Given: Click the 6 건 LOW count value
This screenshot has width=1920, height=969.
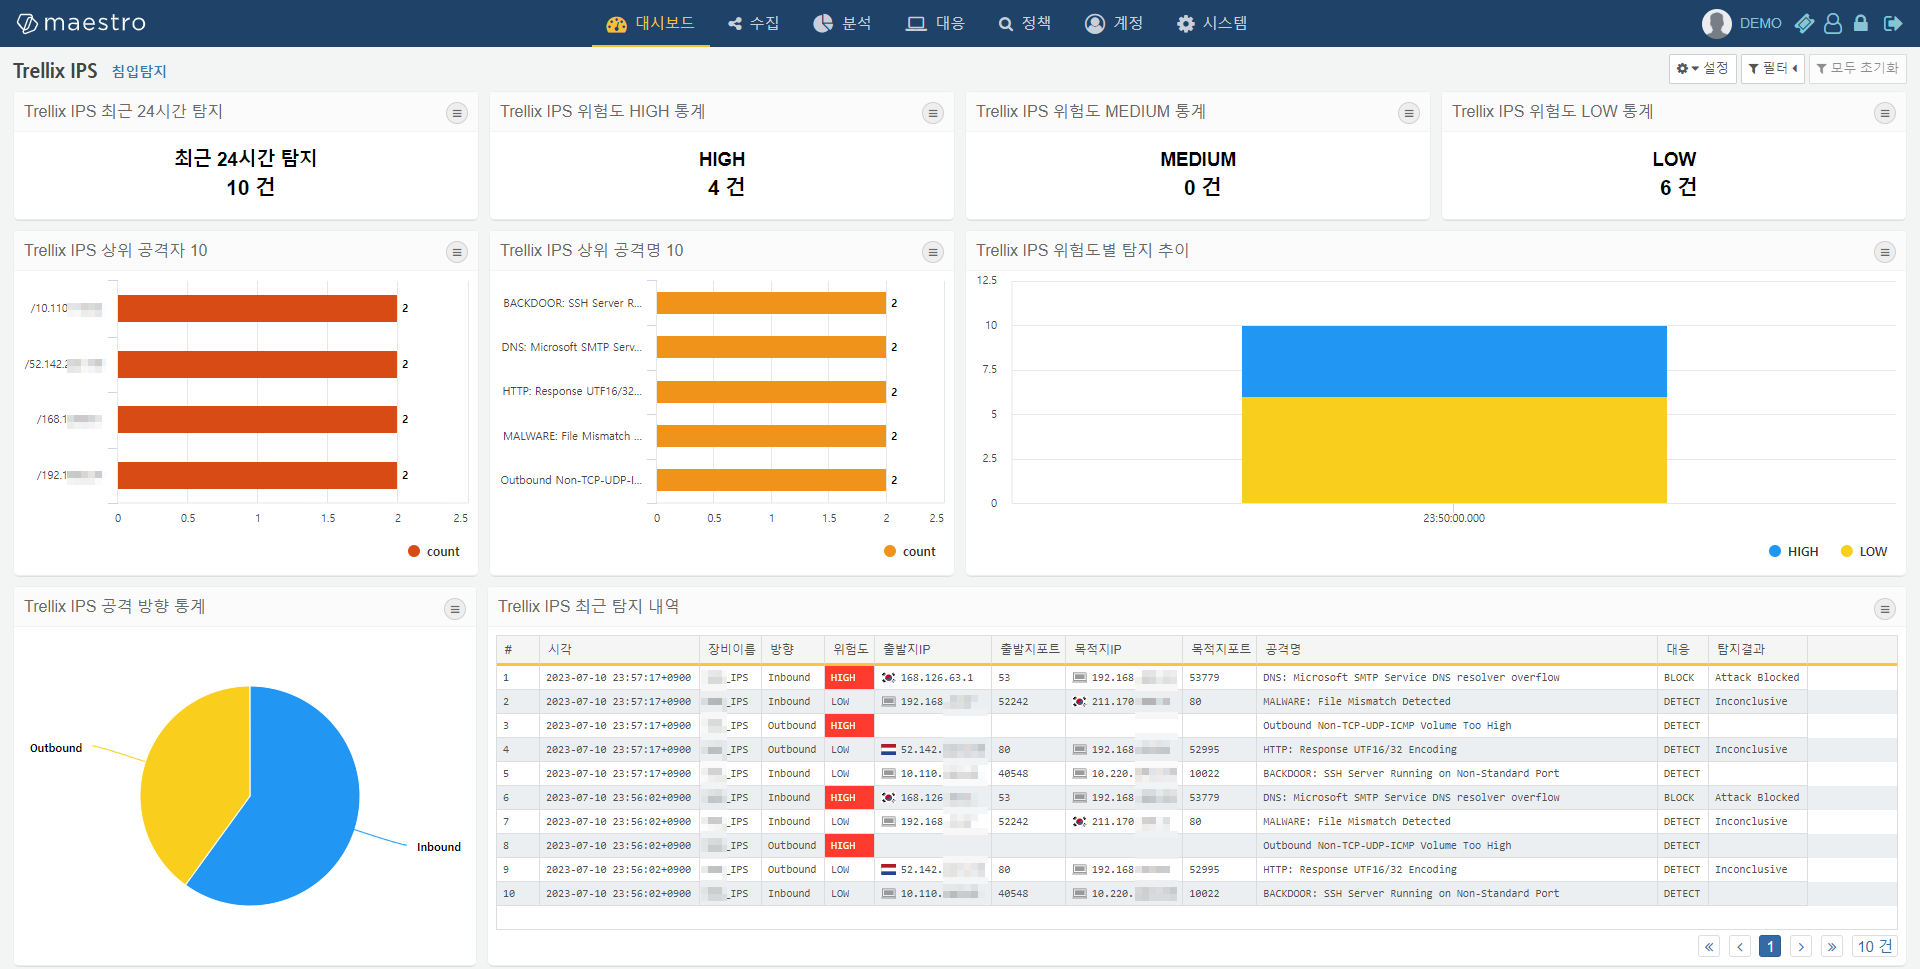Looking at the screenshot, I should [1678, 187].
